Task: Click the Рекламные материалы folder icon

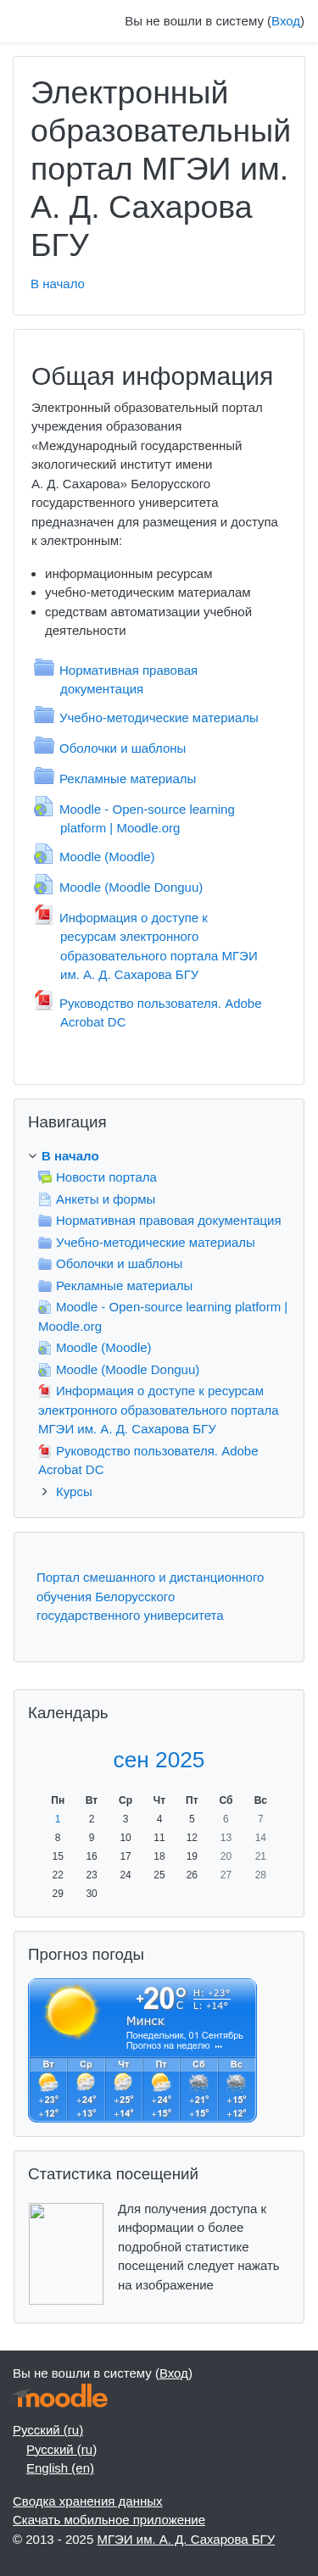Action: (x=44, y=776)
